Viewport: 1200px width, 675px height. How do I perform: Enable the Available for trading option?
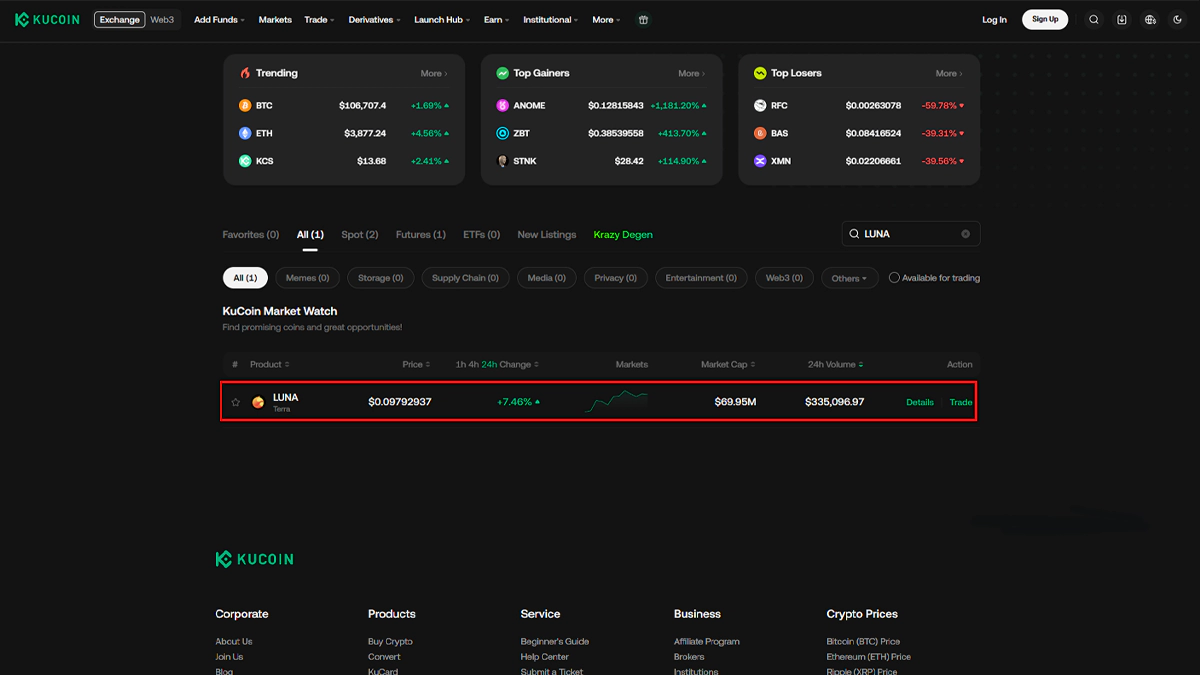click(x=894, y=278)
